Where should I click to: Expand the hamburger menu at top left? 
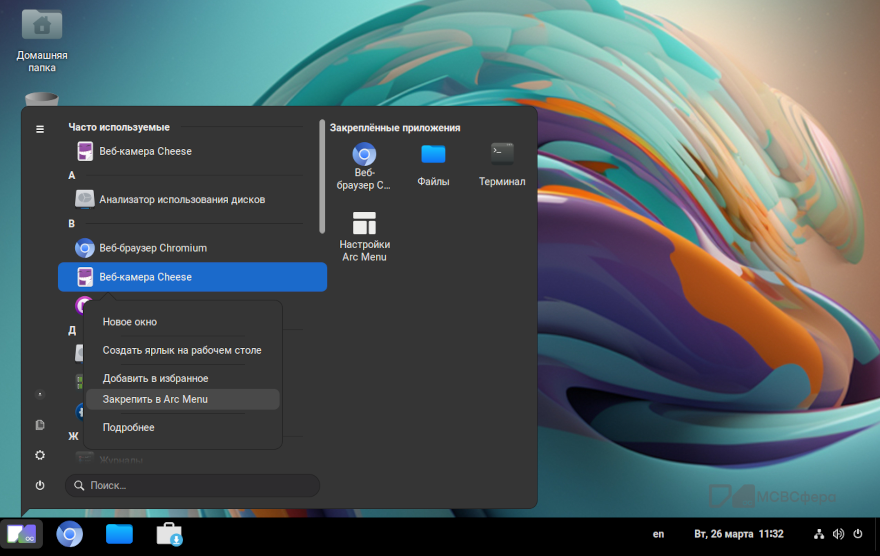coord(40,129)
